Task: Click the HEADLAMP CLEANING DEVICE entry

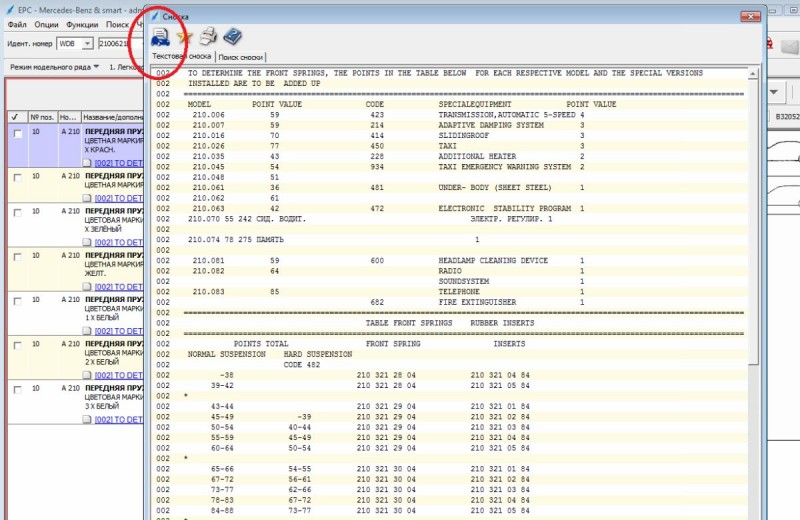Action: 493,261
